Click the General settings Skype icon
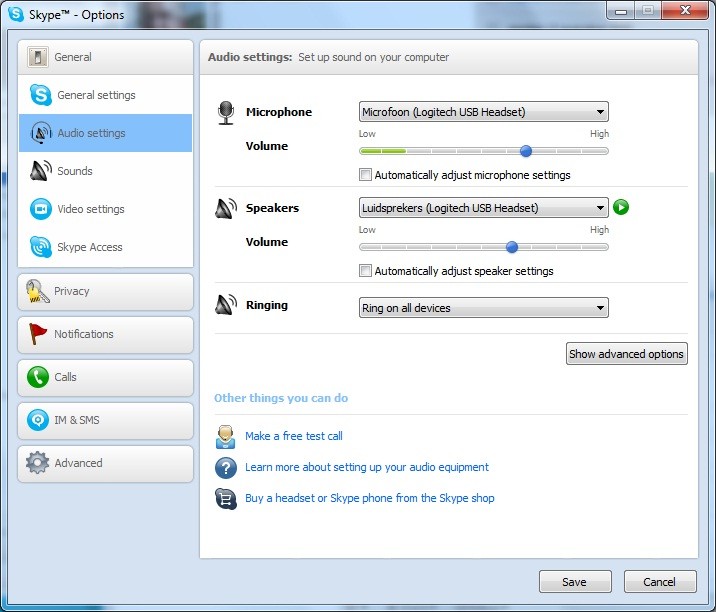Image resolution: width=716 pixels, height=612 pixels. point(41,95)
